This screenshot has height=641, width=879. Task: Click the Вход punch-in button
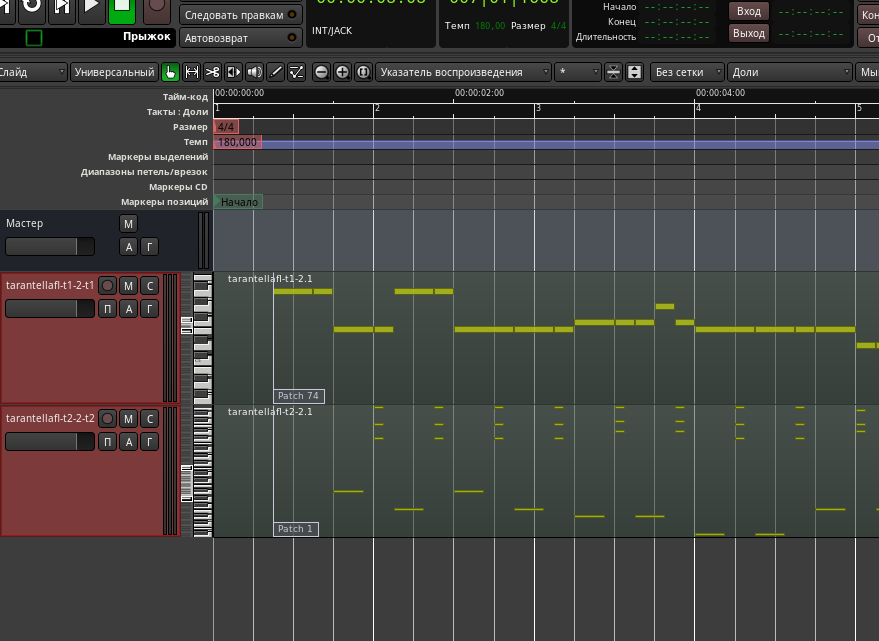pos(748,11)
